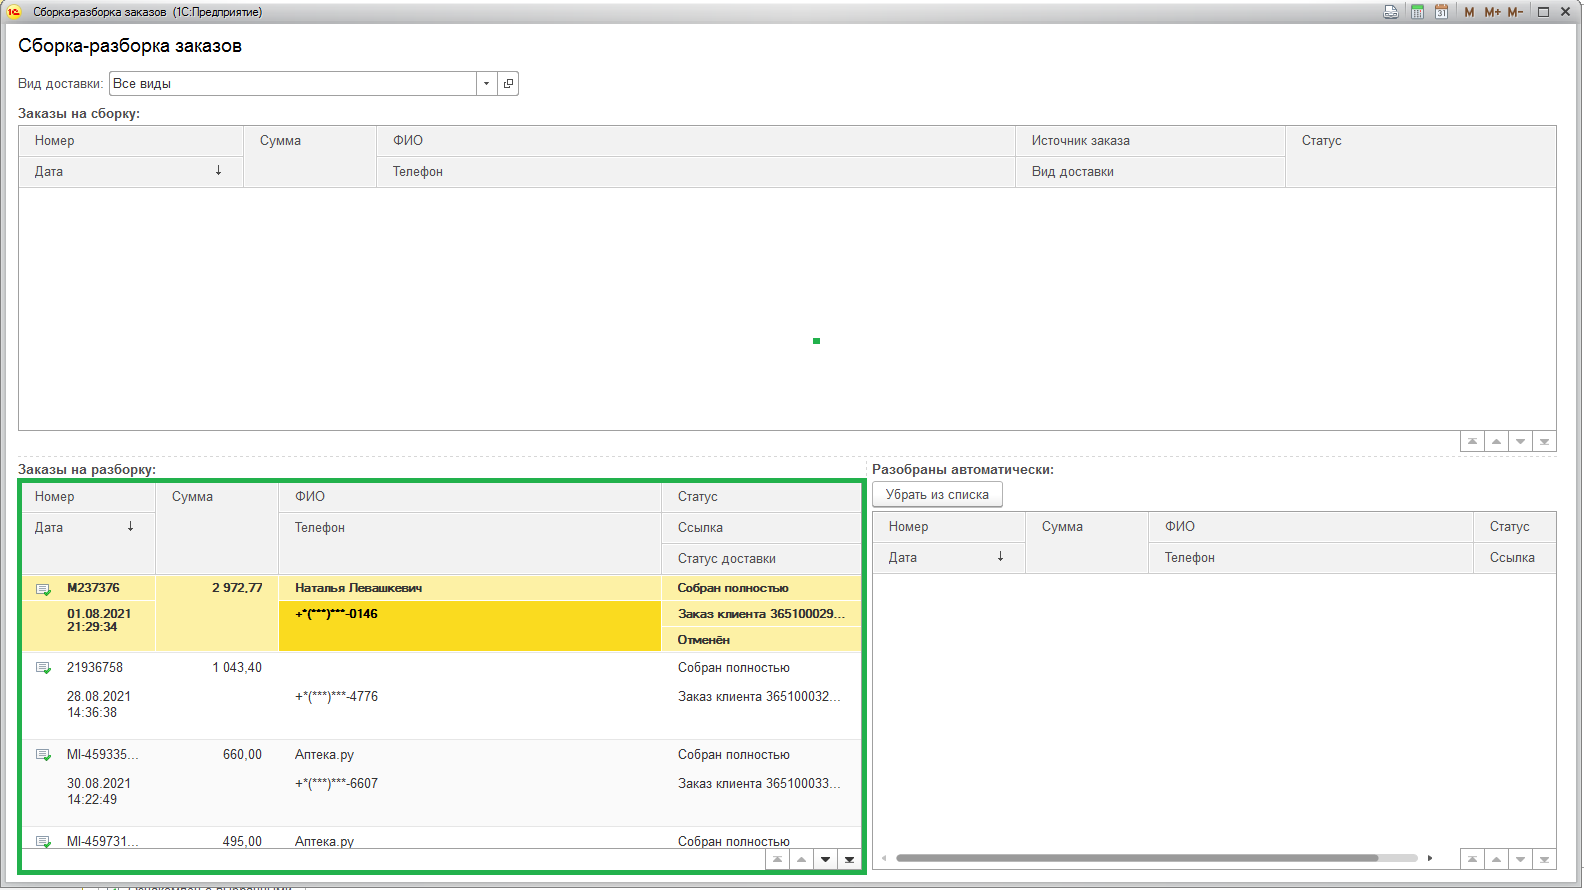Click document icon of order 21936758
Viewport: 1584px width, 890px height.
[x=43, y=668]
